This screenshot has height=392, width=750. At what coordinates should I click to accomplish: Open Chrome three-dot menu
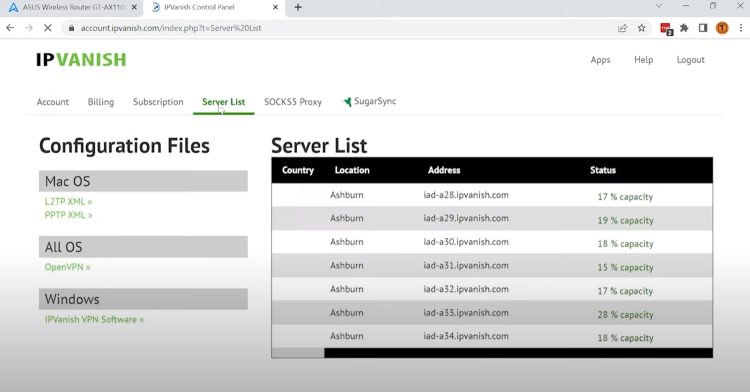741,28
